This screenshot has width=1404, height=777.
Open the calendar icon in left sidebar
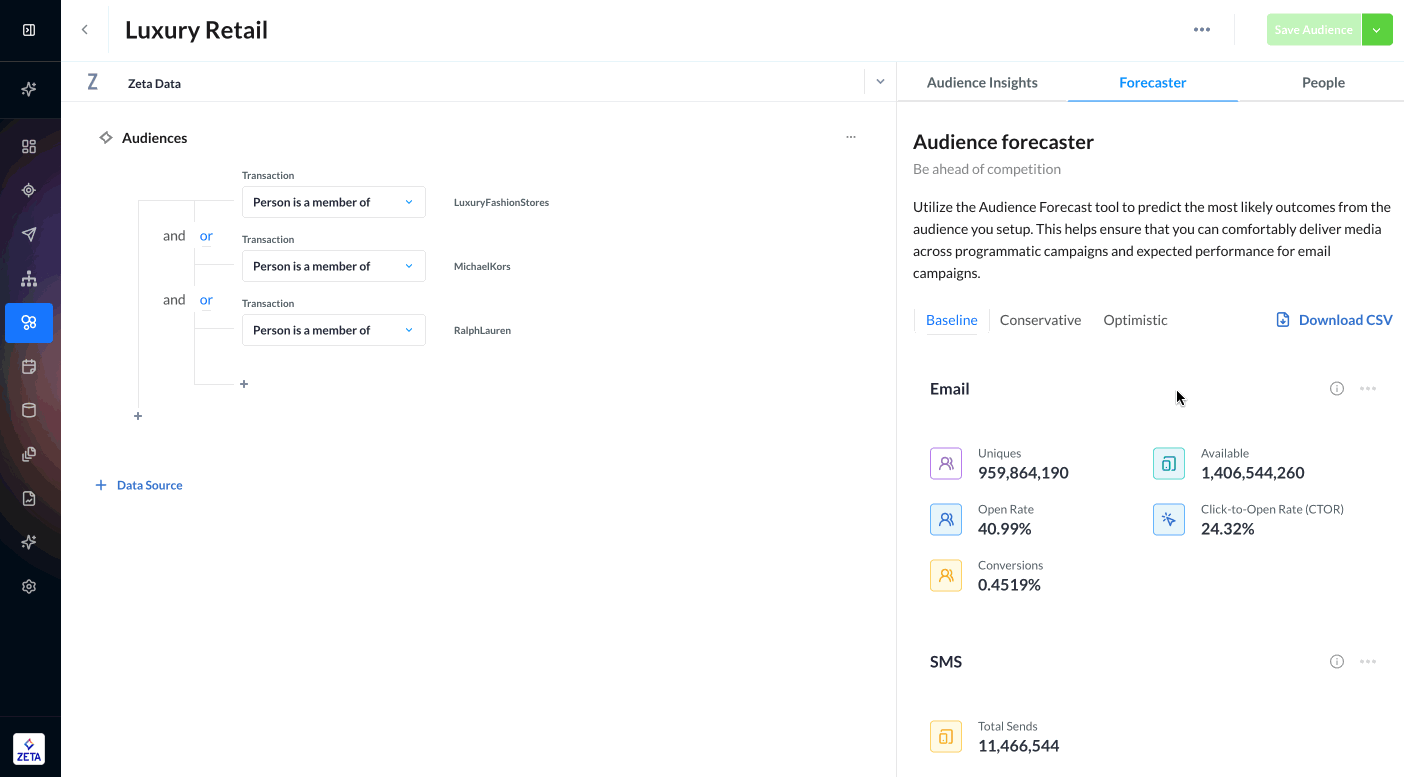click(x=29, y=367)
